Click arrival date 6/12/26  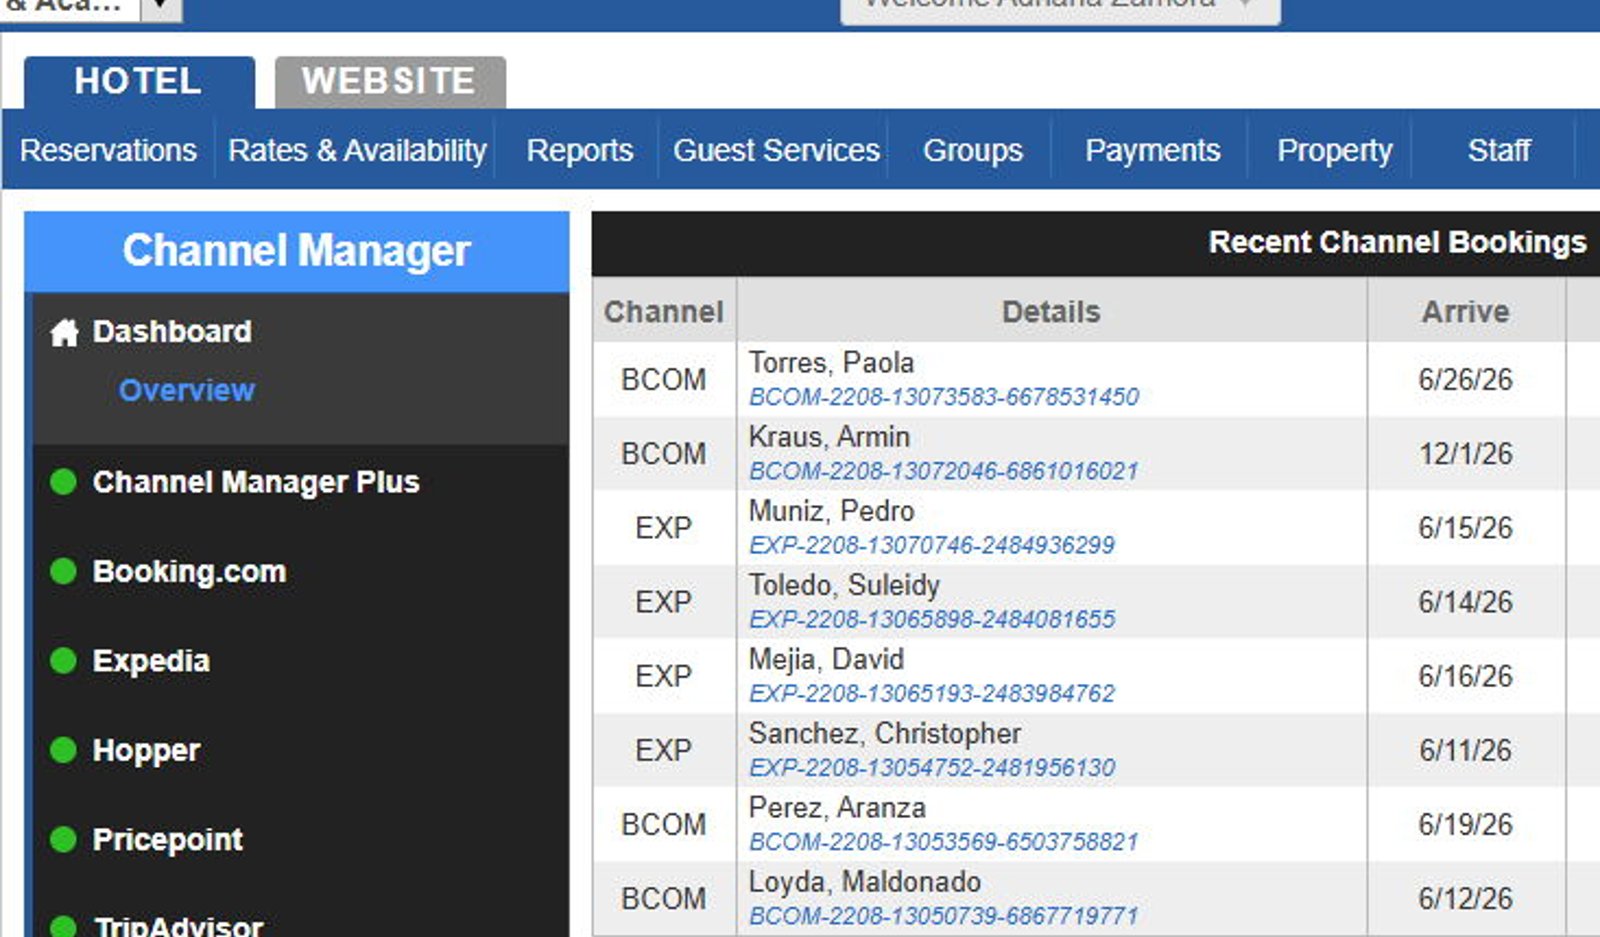[x=1465, y=899]
